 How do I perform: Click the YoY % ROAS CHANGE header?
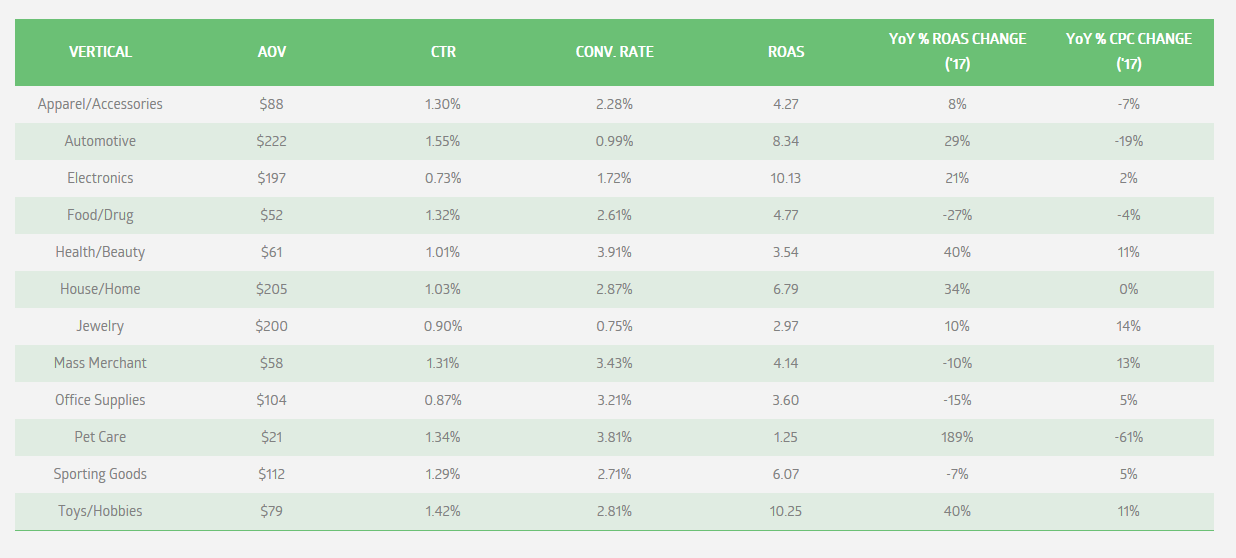pos(957,51)
